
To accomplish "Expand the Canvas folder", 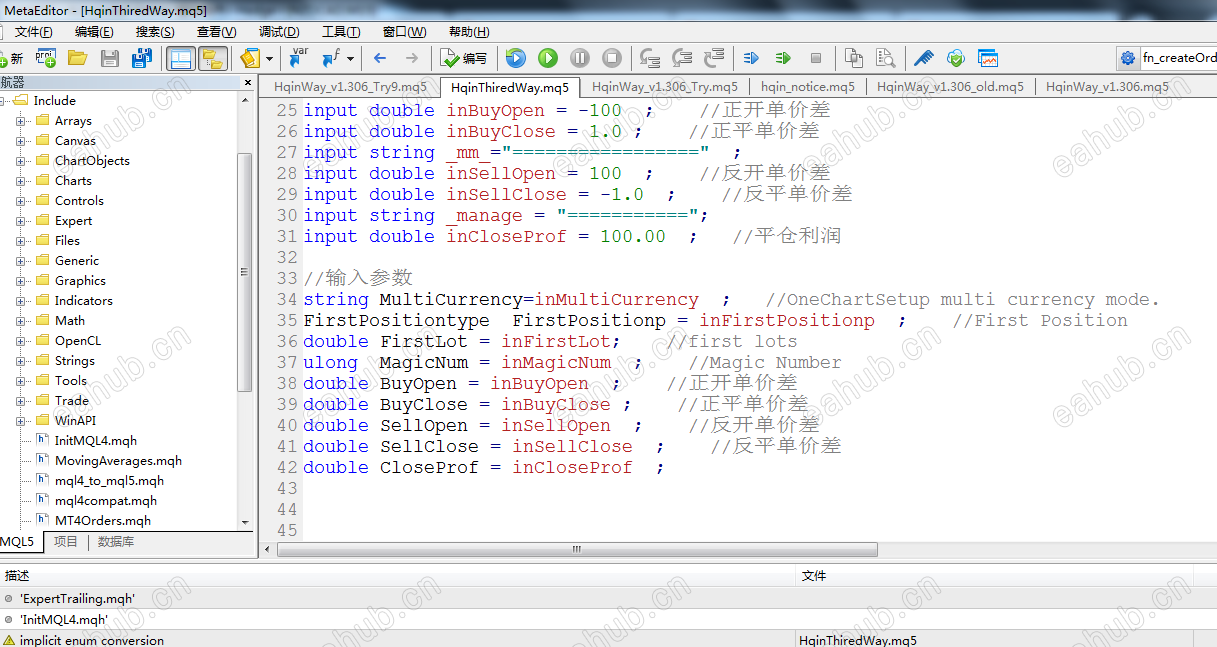I will pyautogui.click(x=21, y=141).
